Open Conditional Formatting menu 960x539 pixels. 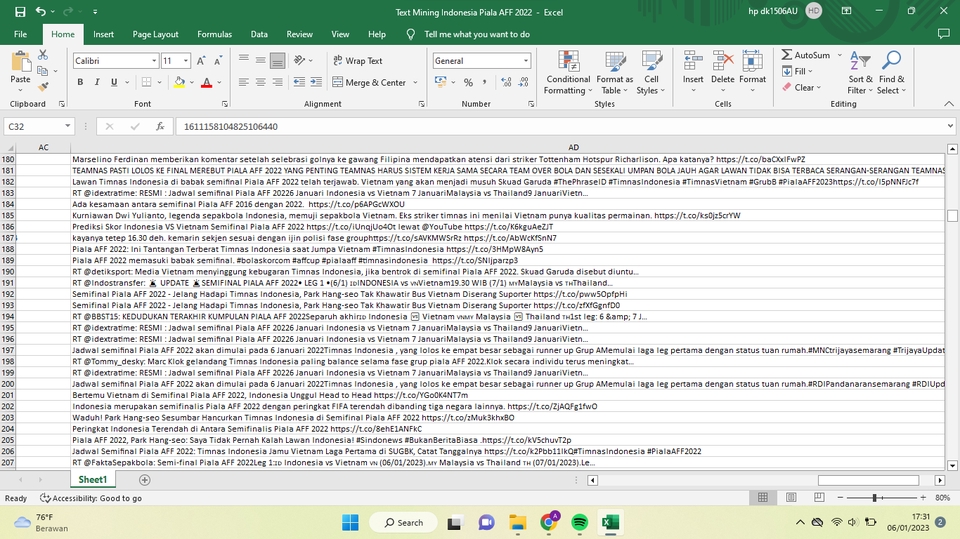[568, 73]
